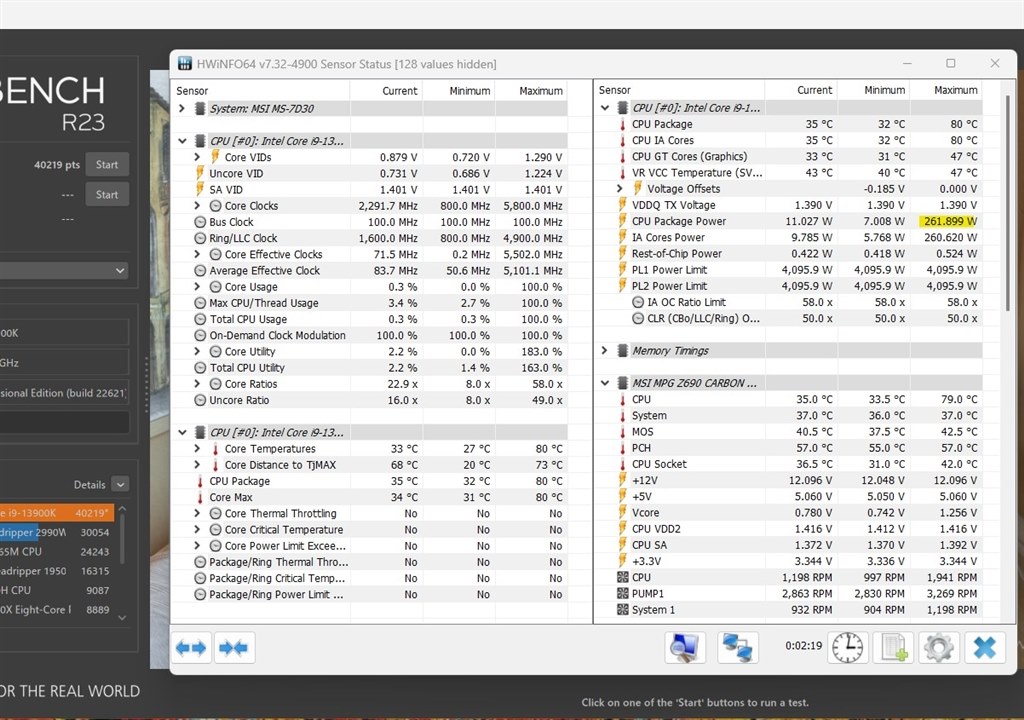Image resolution: width=1024 pixels, height=720 pixels.
Task: Click the System: MSI MS-7D30 chip icon
Action: 200,108
